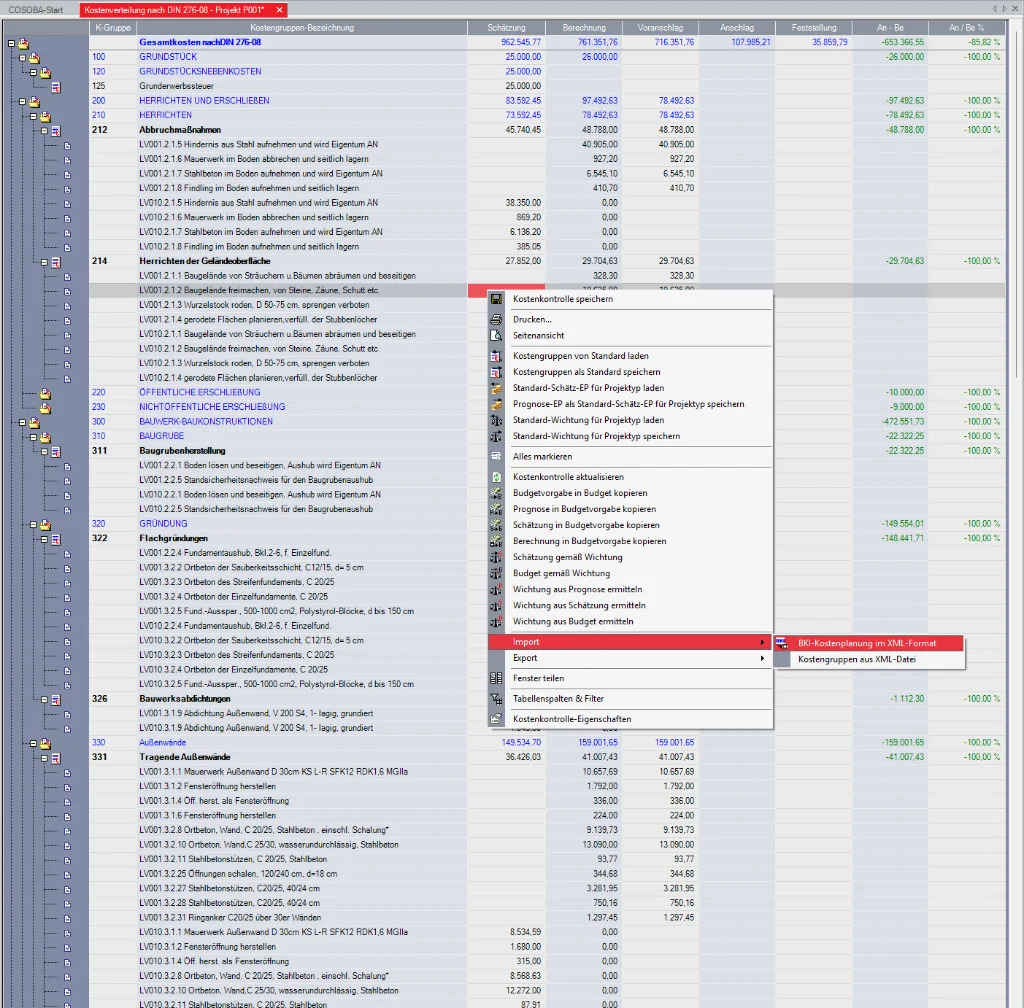Collapse the 331 Tragende Außenwände node
Image resolution: width=1024 pixels, height=1008 pixels.
pyautogui.click(x=44, y=758)
